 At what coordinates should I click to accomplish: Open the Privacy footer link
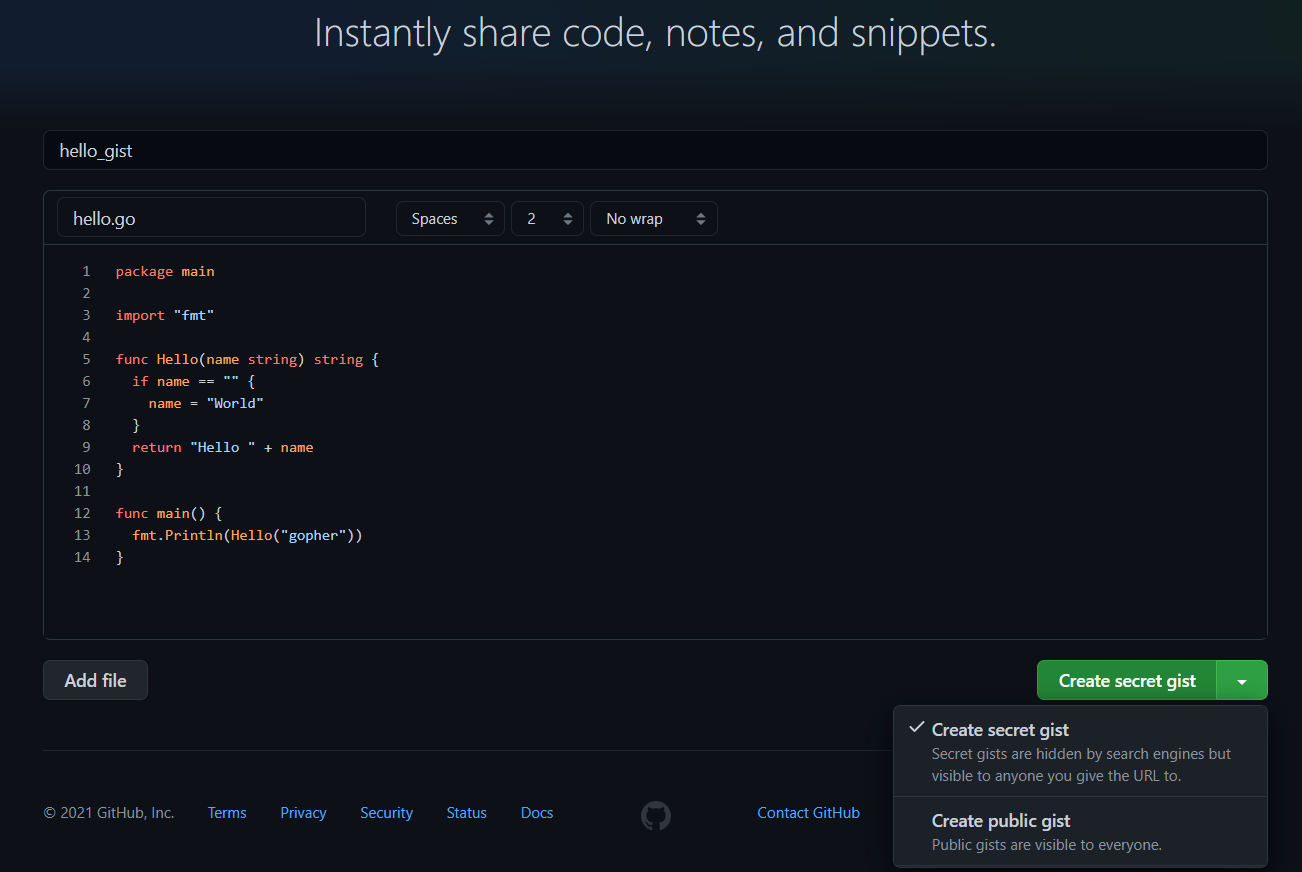tap(303, 813)
